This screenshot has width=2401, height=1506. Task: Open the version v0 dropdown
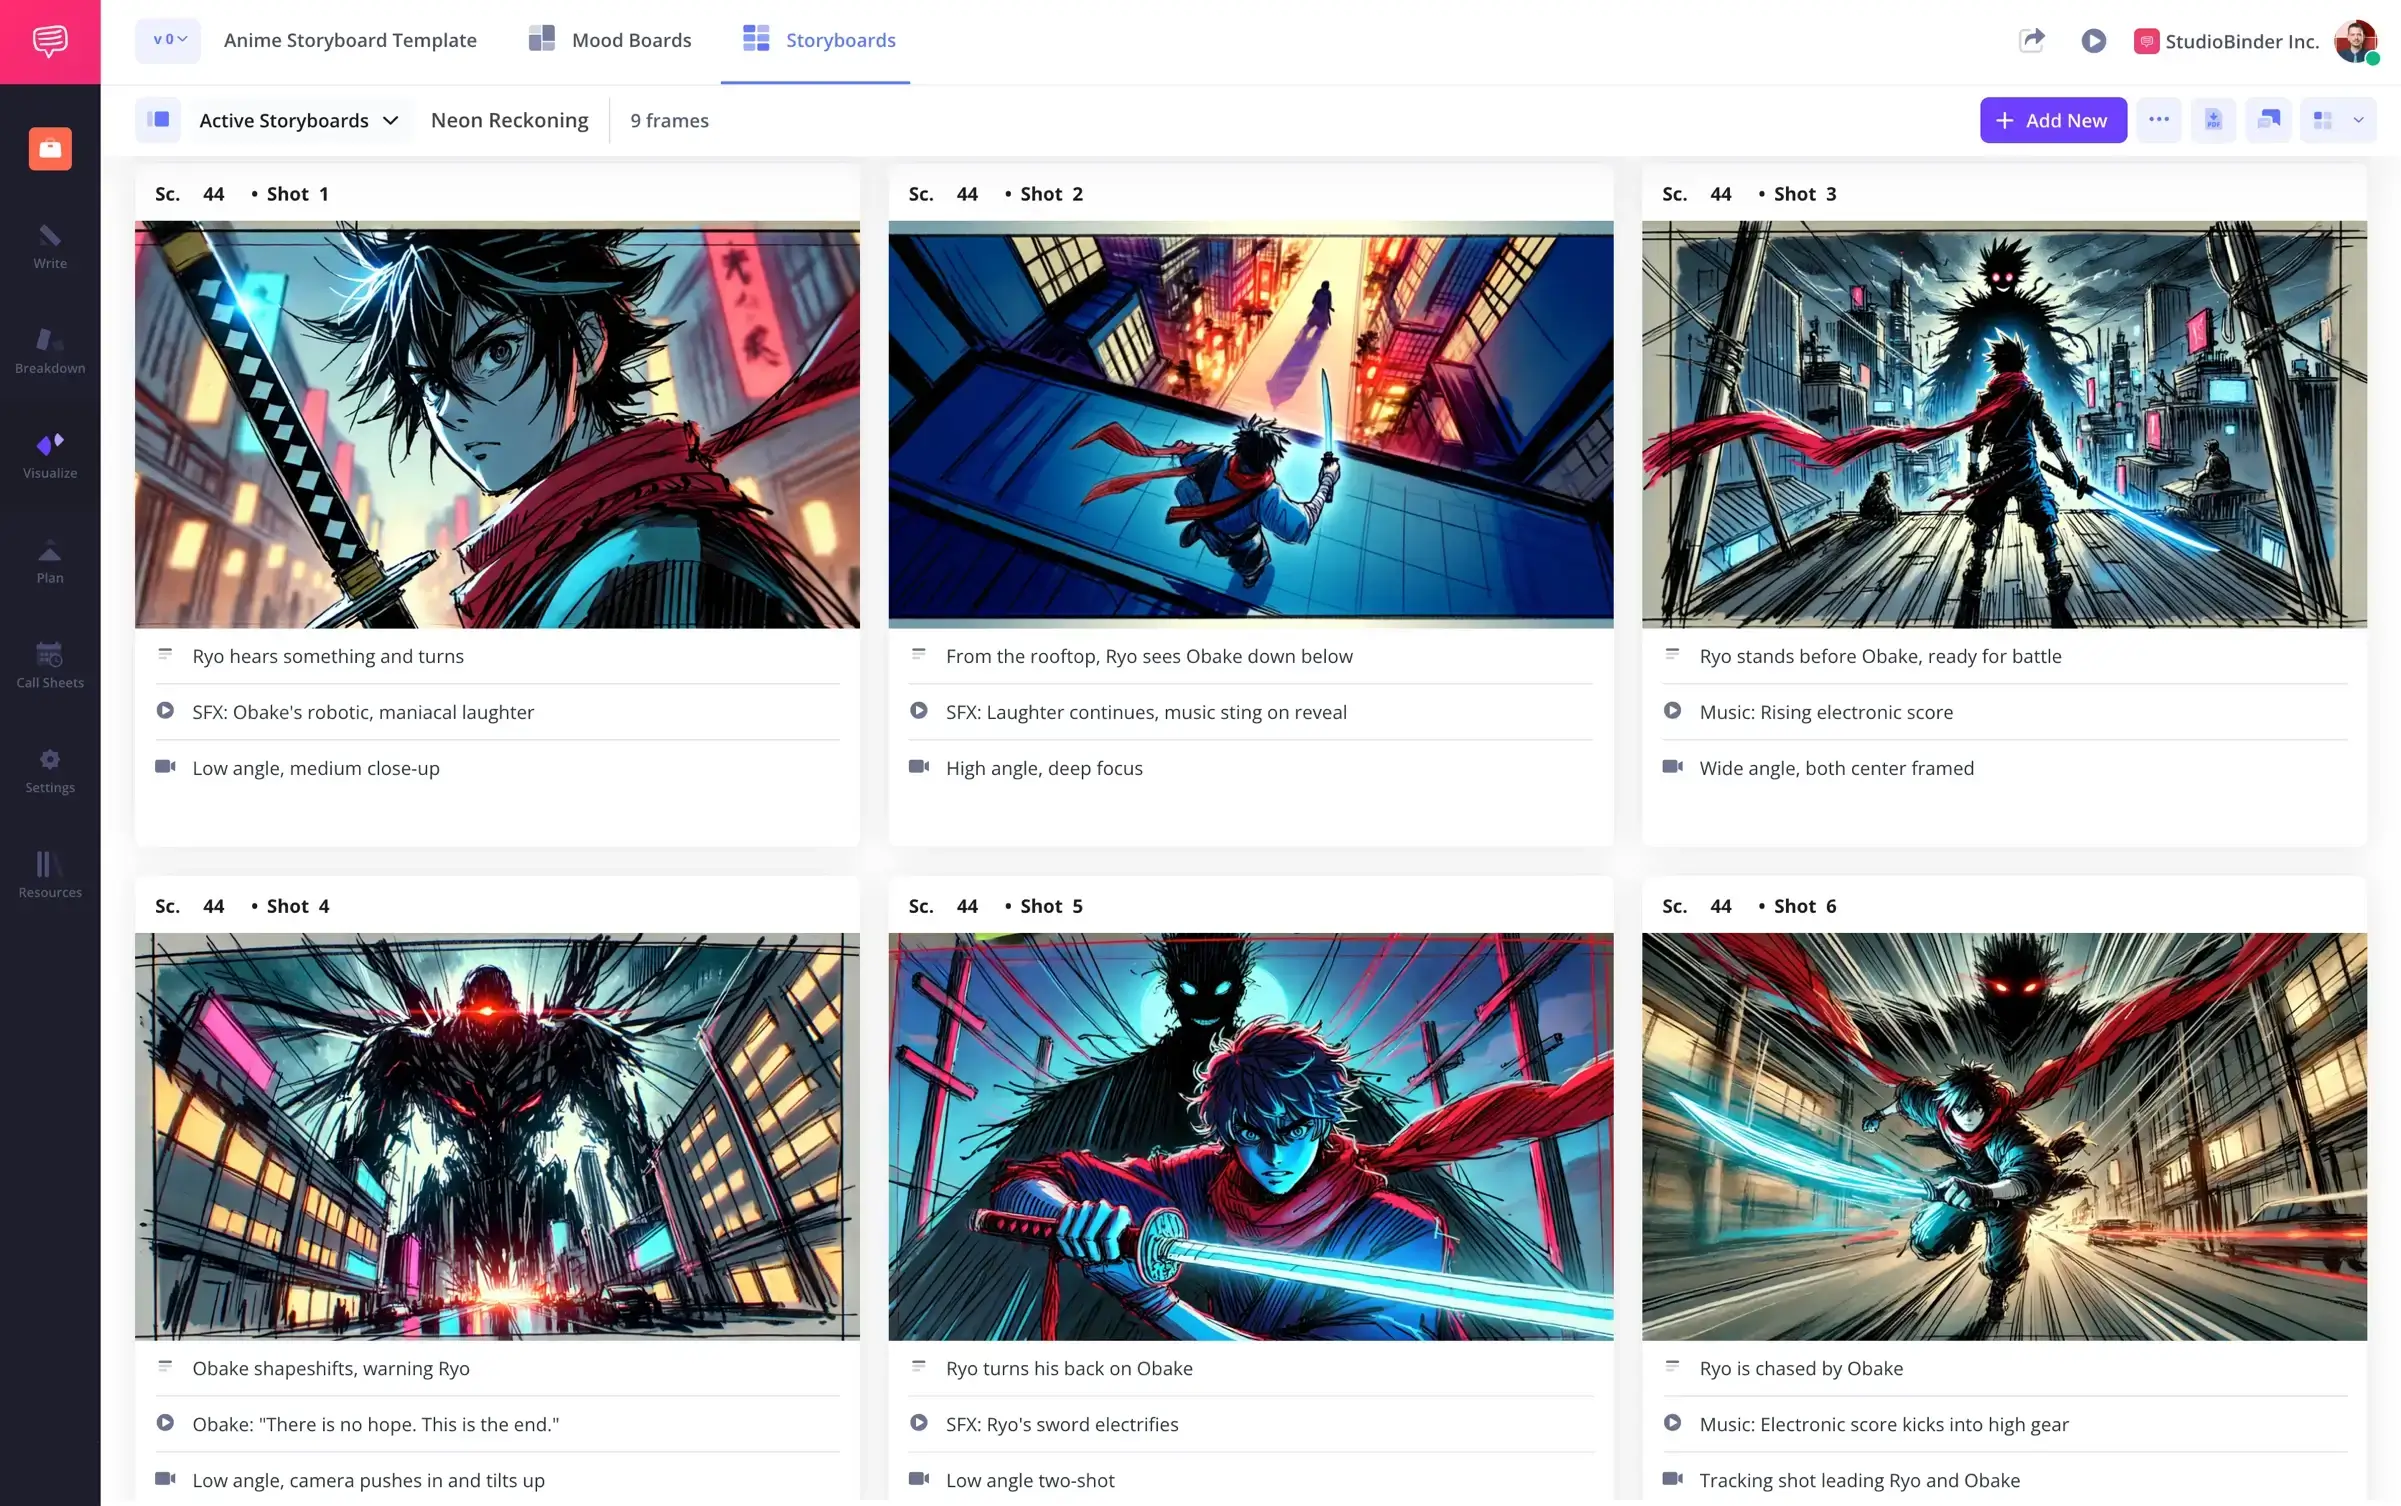point(167,41)
